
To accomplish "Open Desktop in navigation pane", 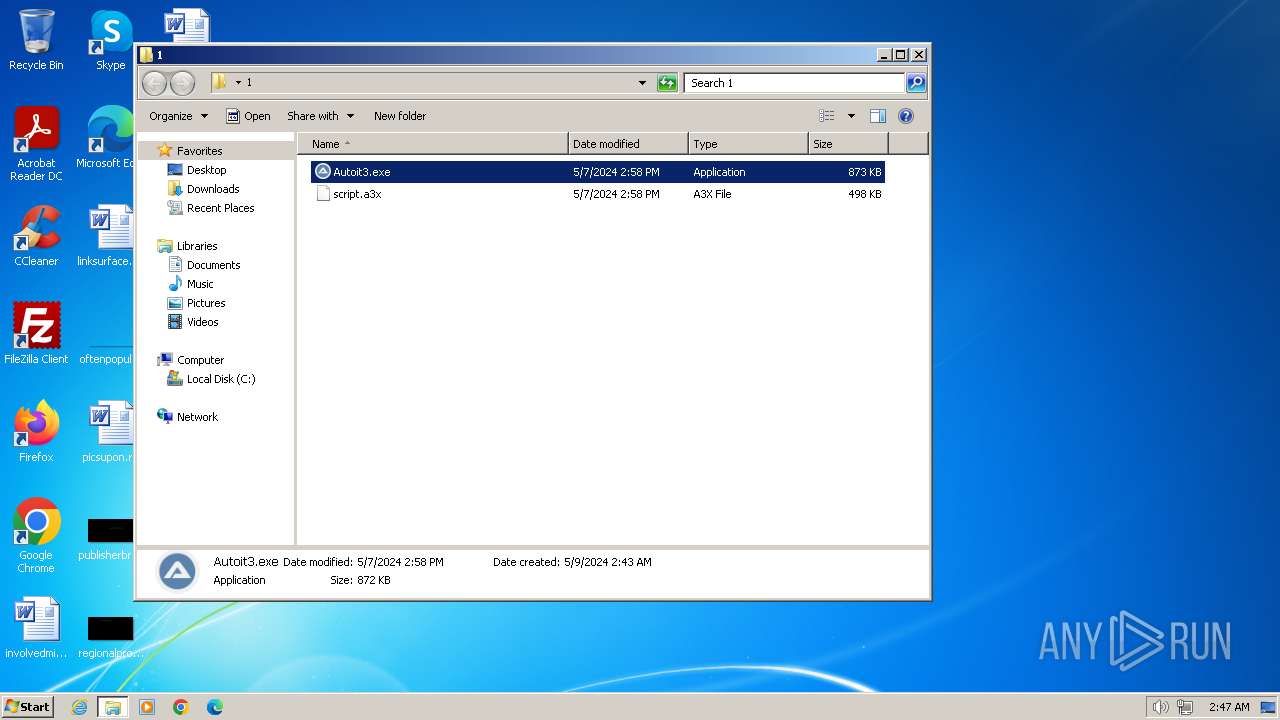I will pos(206,170).
